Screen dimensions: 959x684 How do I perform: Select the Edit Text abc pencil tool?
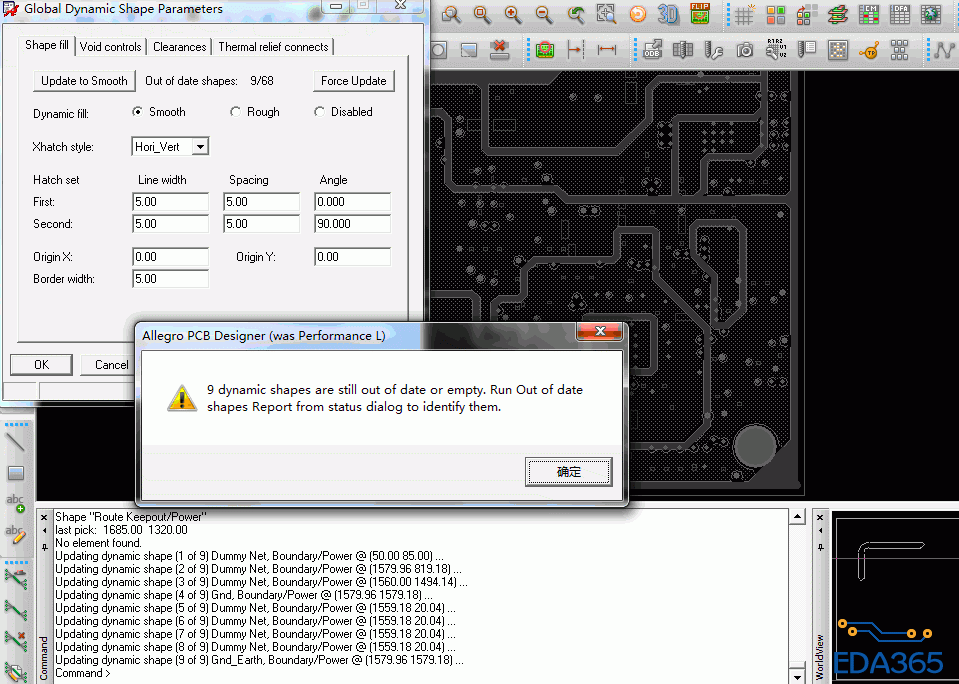[15, 533]
